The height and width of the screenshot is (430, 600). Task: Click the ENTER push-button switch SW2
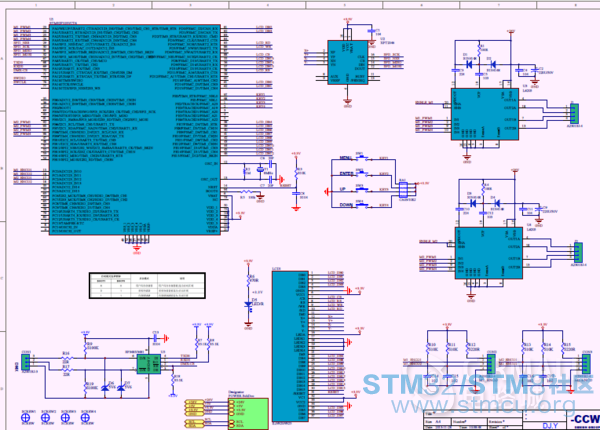click(361, 174)
